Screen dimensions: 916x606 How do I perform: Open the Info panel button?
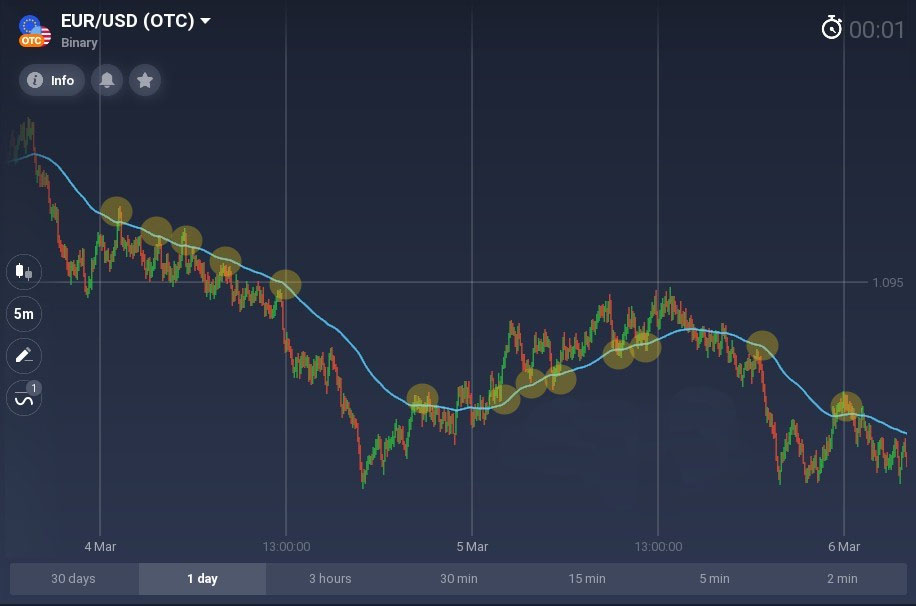(51, 80)
